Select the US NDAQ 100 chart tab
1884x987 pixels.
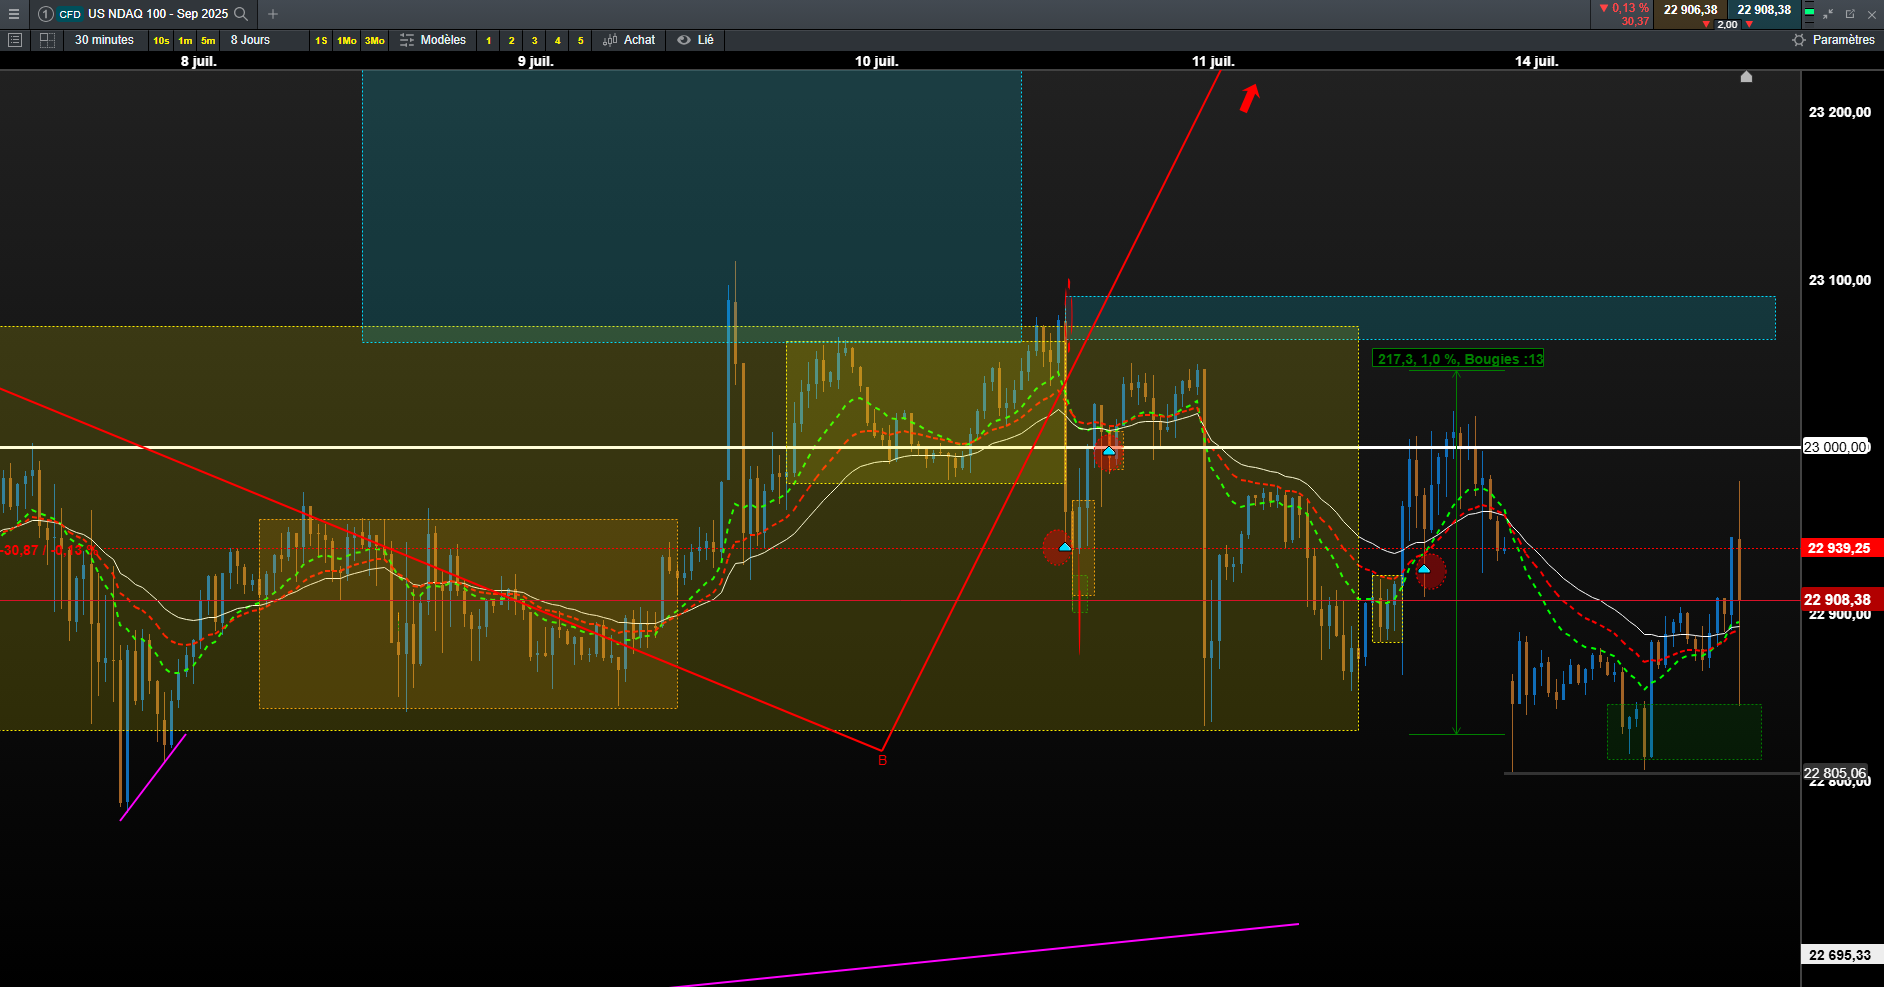[158, 14]
